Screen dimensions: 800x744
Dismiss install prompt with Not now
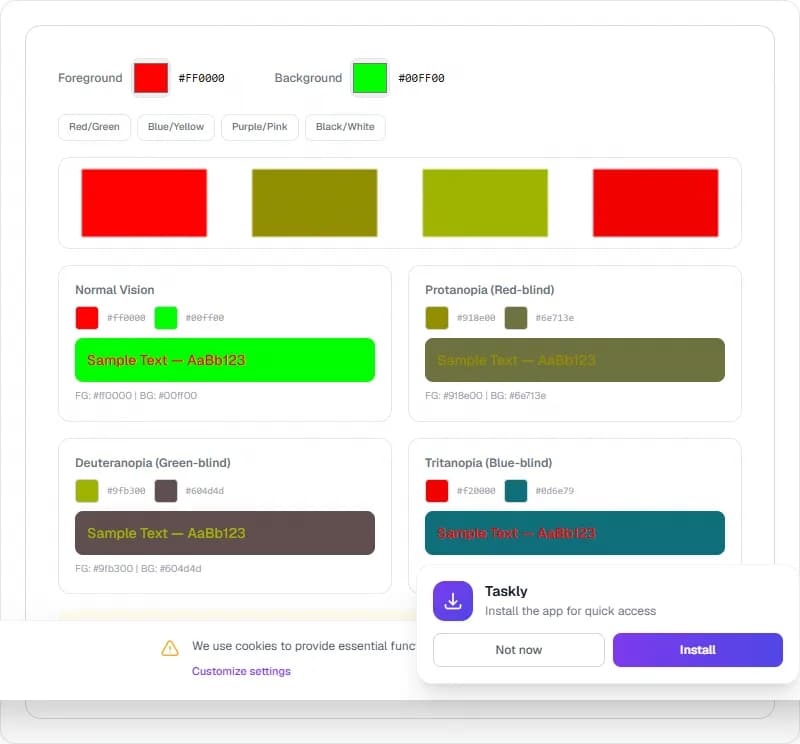(518, 650)
